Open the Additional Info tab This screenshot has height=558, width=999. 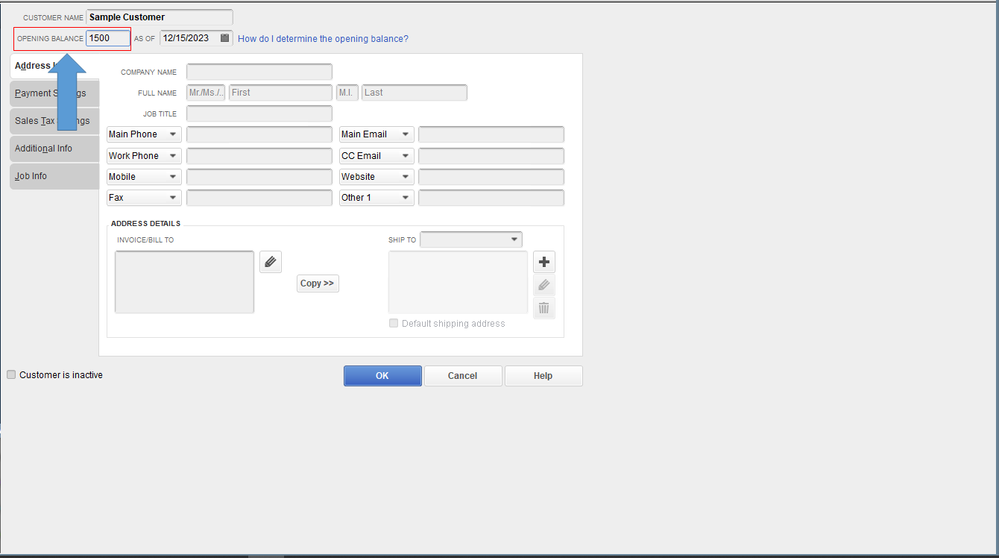tap(54, 148)
